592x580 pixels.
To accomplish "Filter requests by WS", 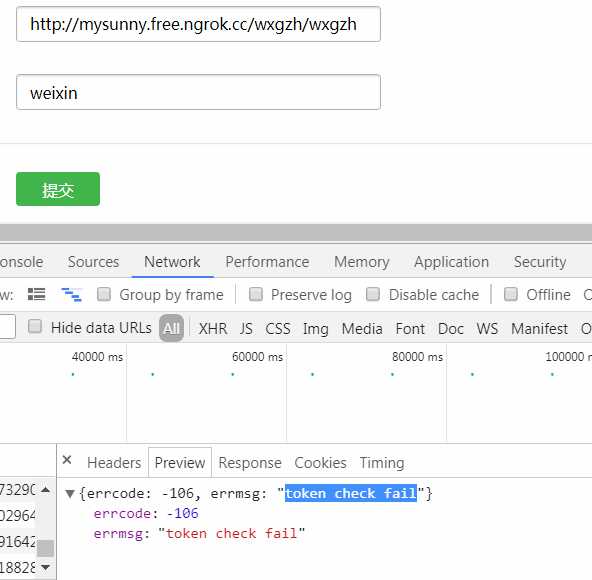I will tap(487, 328).
